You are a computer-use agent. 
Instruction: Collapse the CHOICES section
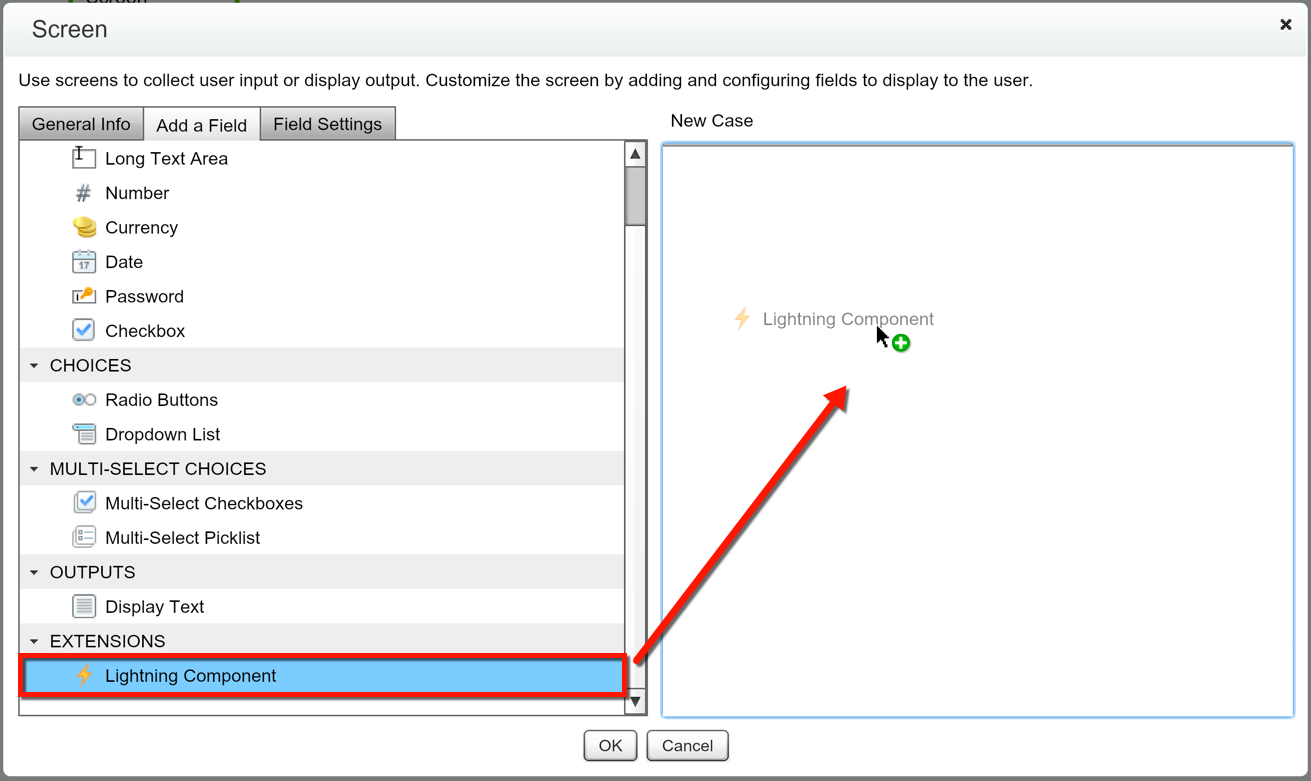coord(34,365)
